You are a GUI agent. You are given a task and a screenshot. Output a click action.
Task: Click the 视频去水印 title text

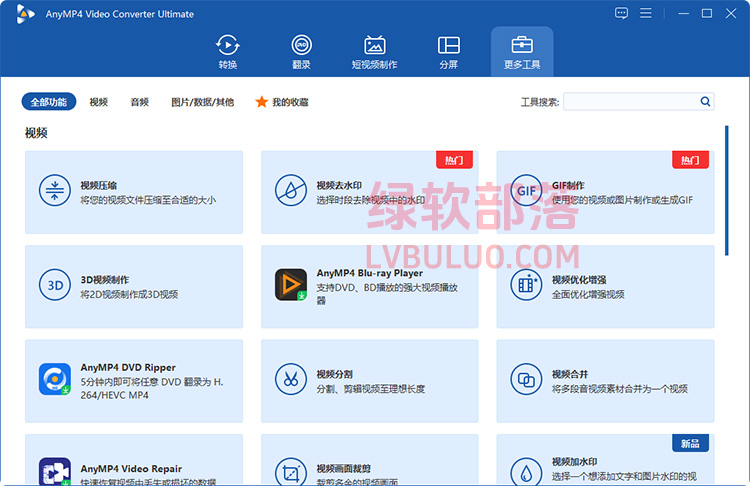pyautogui.click(x=339, y=185)
